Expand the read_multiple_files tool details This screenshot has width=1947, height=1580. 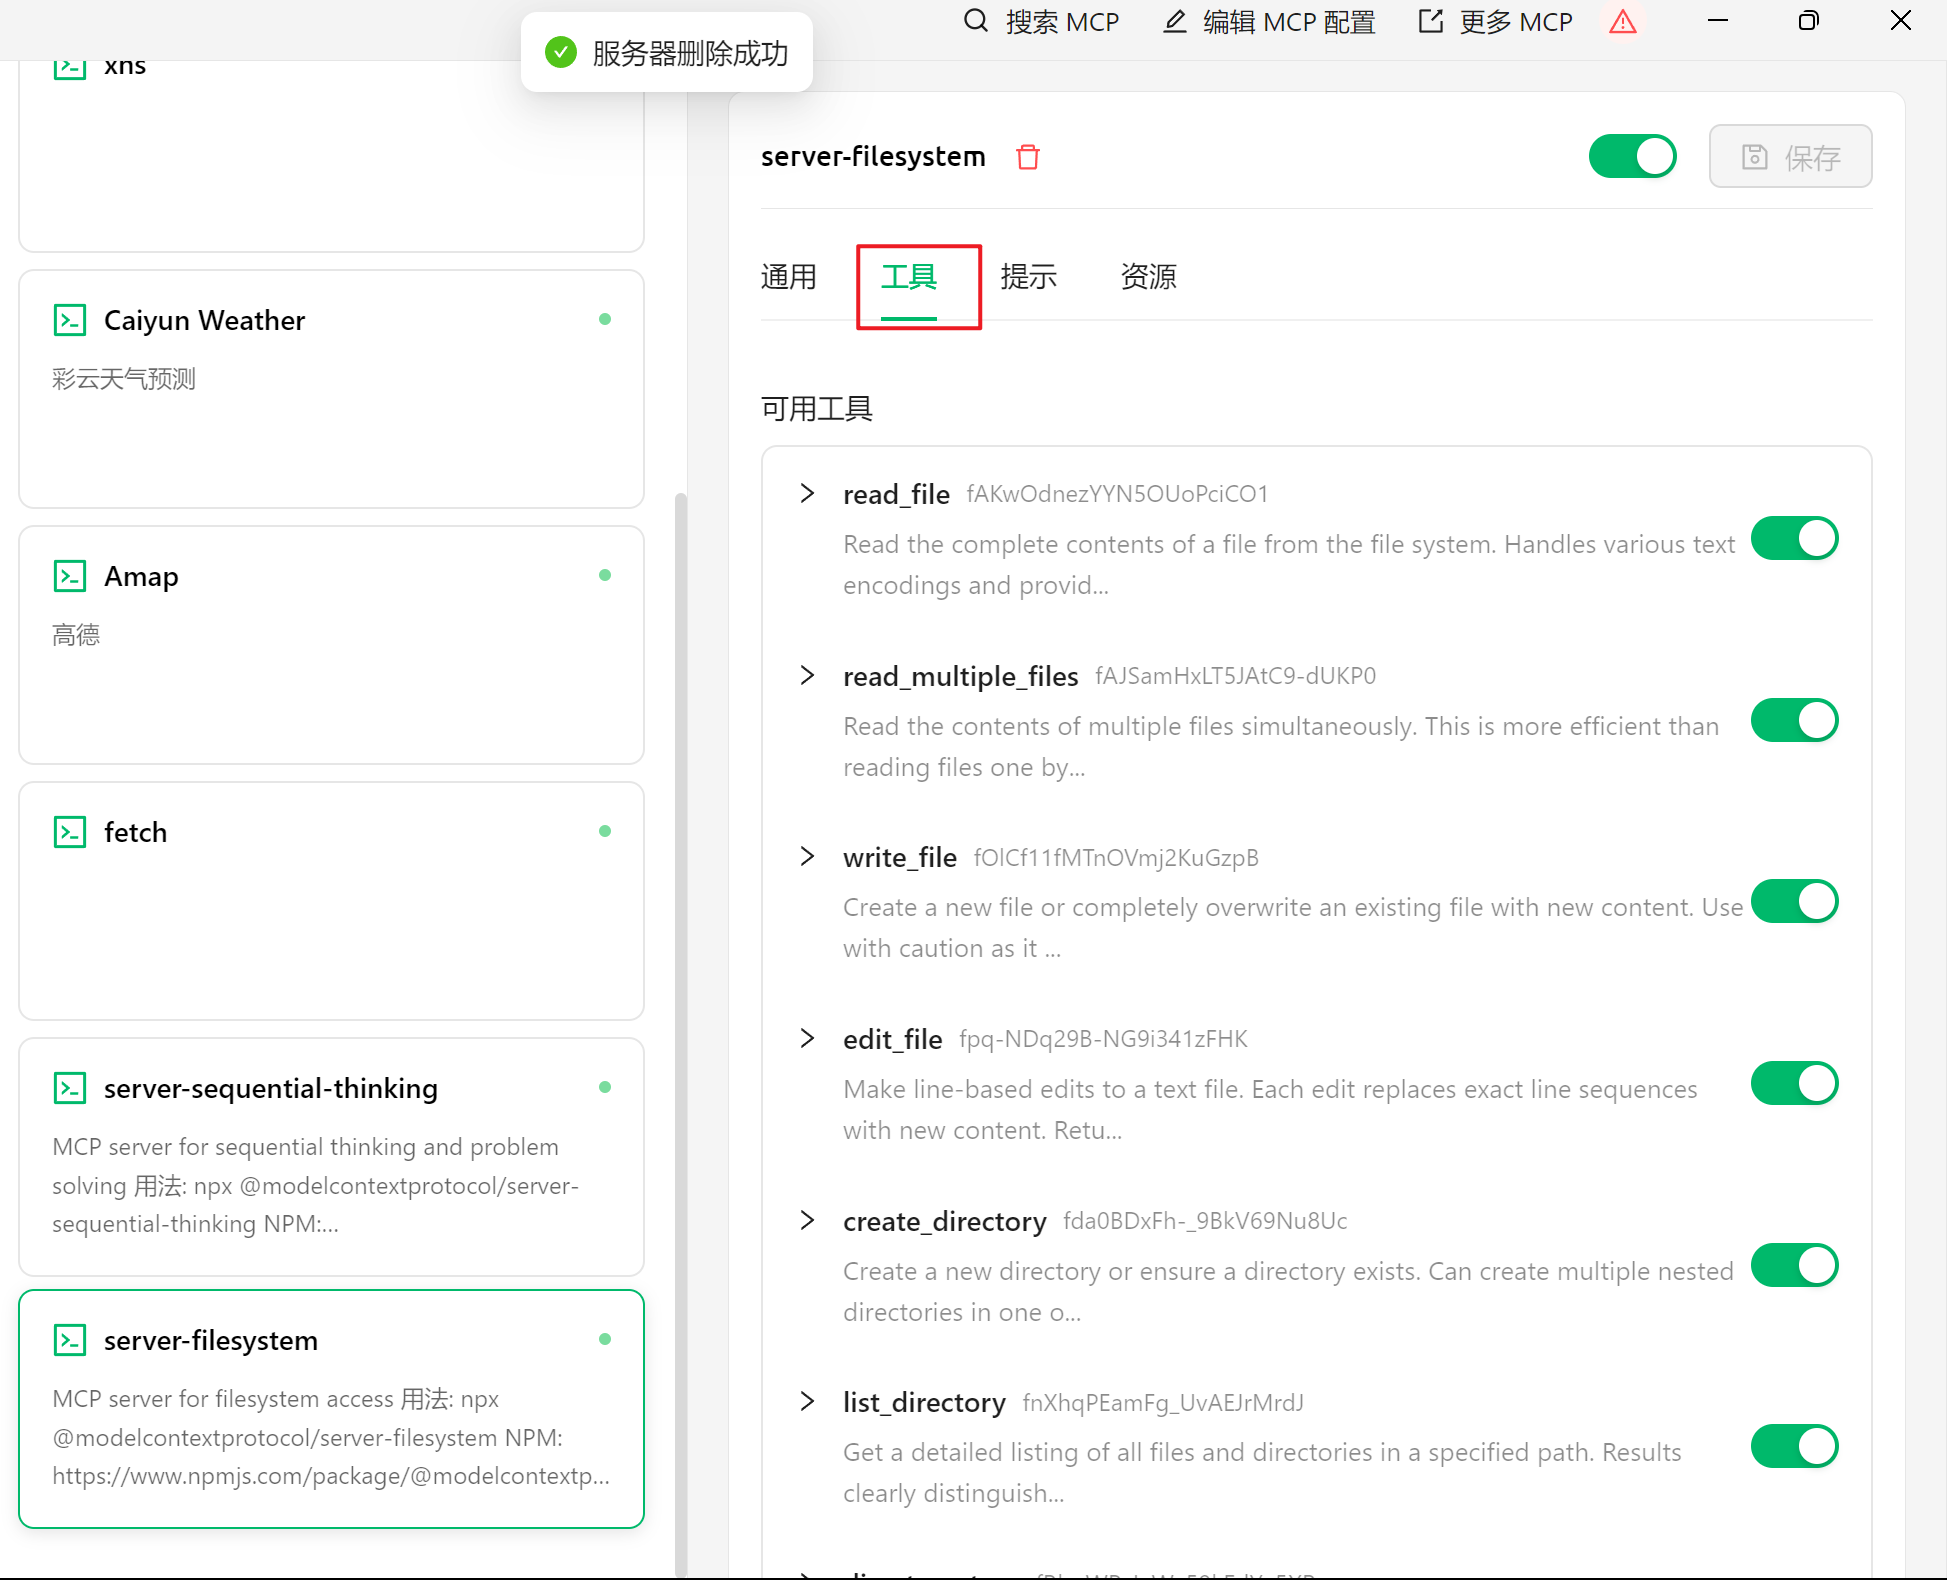tap(807, 676)
